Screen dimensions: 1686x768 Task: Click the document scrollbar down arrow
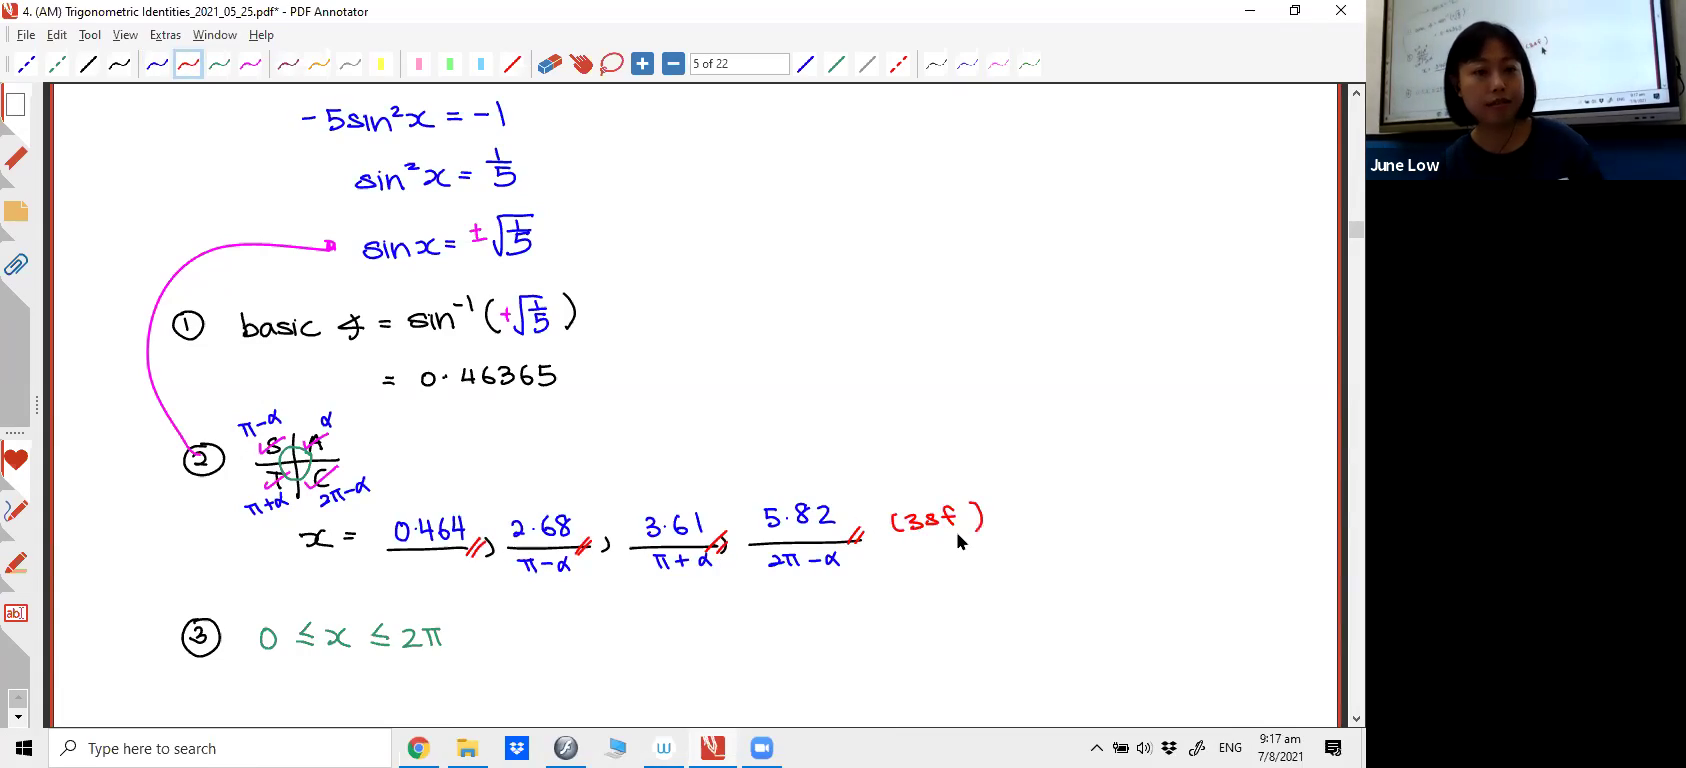(1356, 719)
